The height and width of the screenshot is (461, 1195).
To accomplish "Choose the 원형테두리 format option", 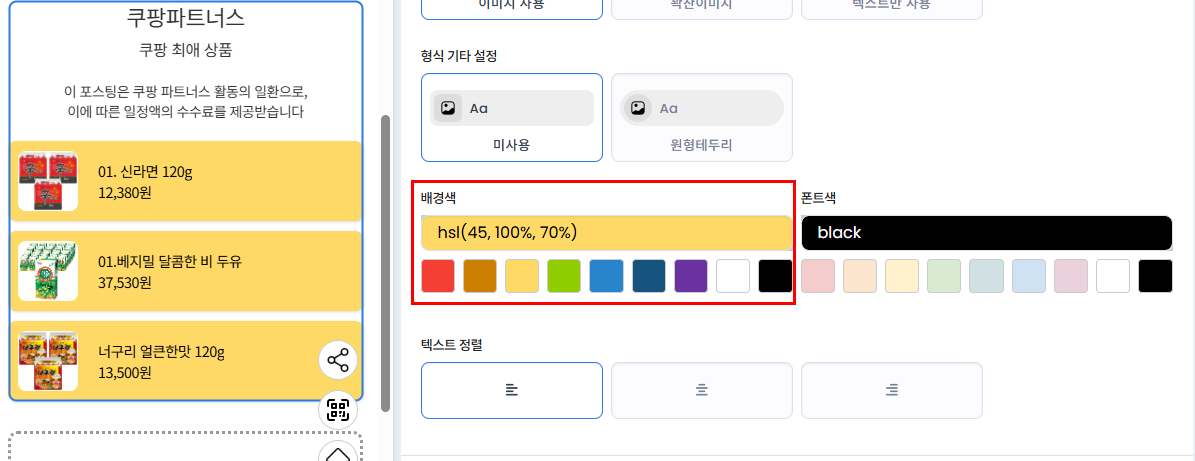I will coord(702,117).
